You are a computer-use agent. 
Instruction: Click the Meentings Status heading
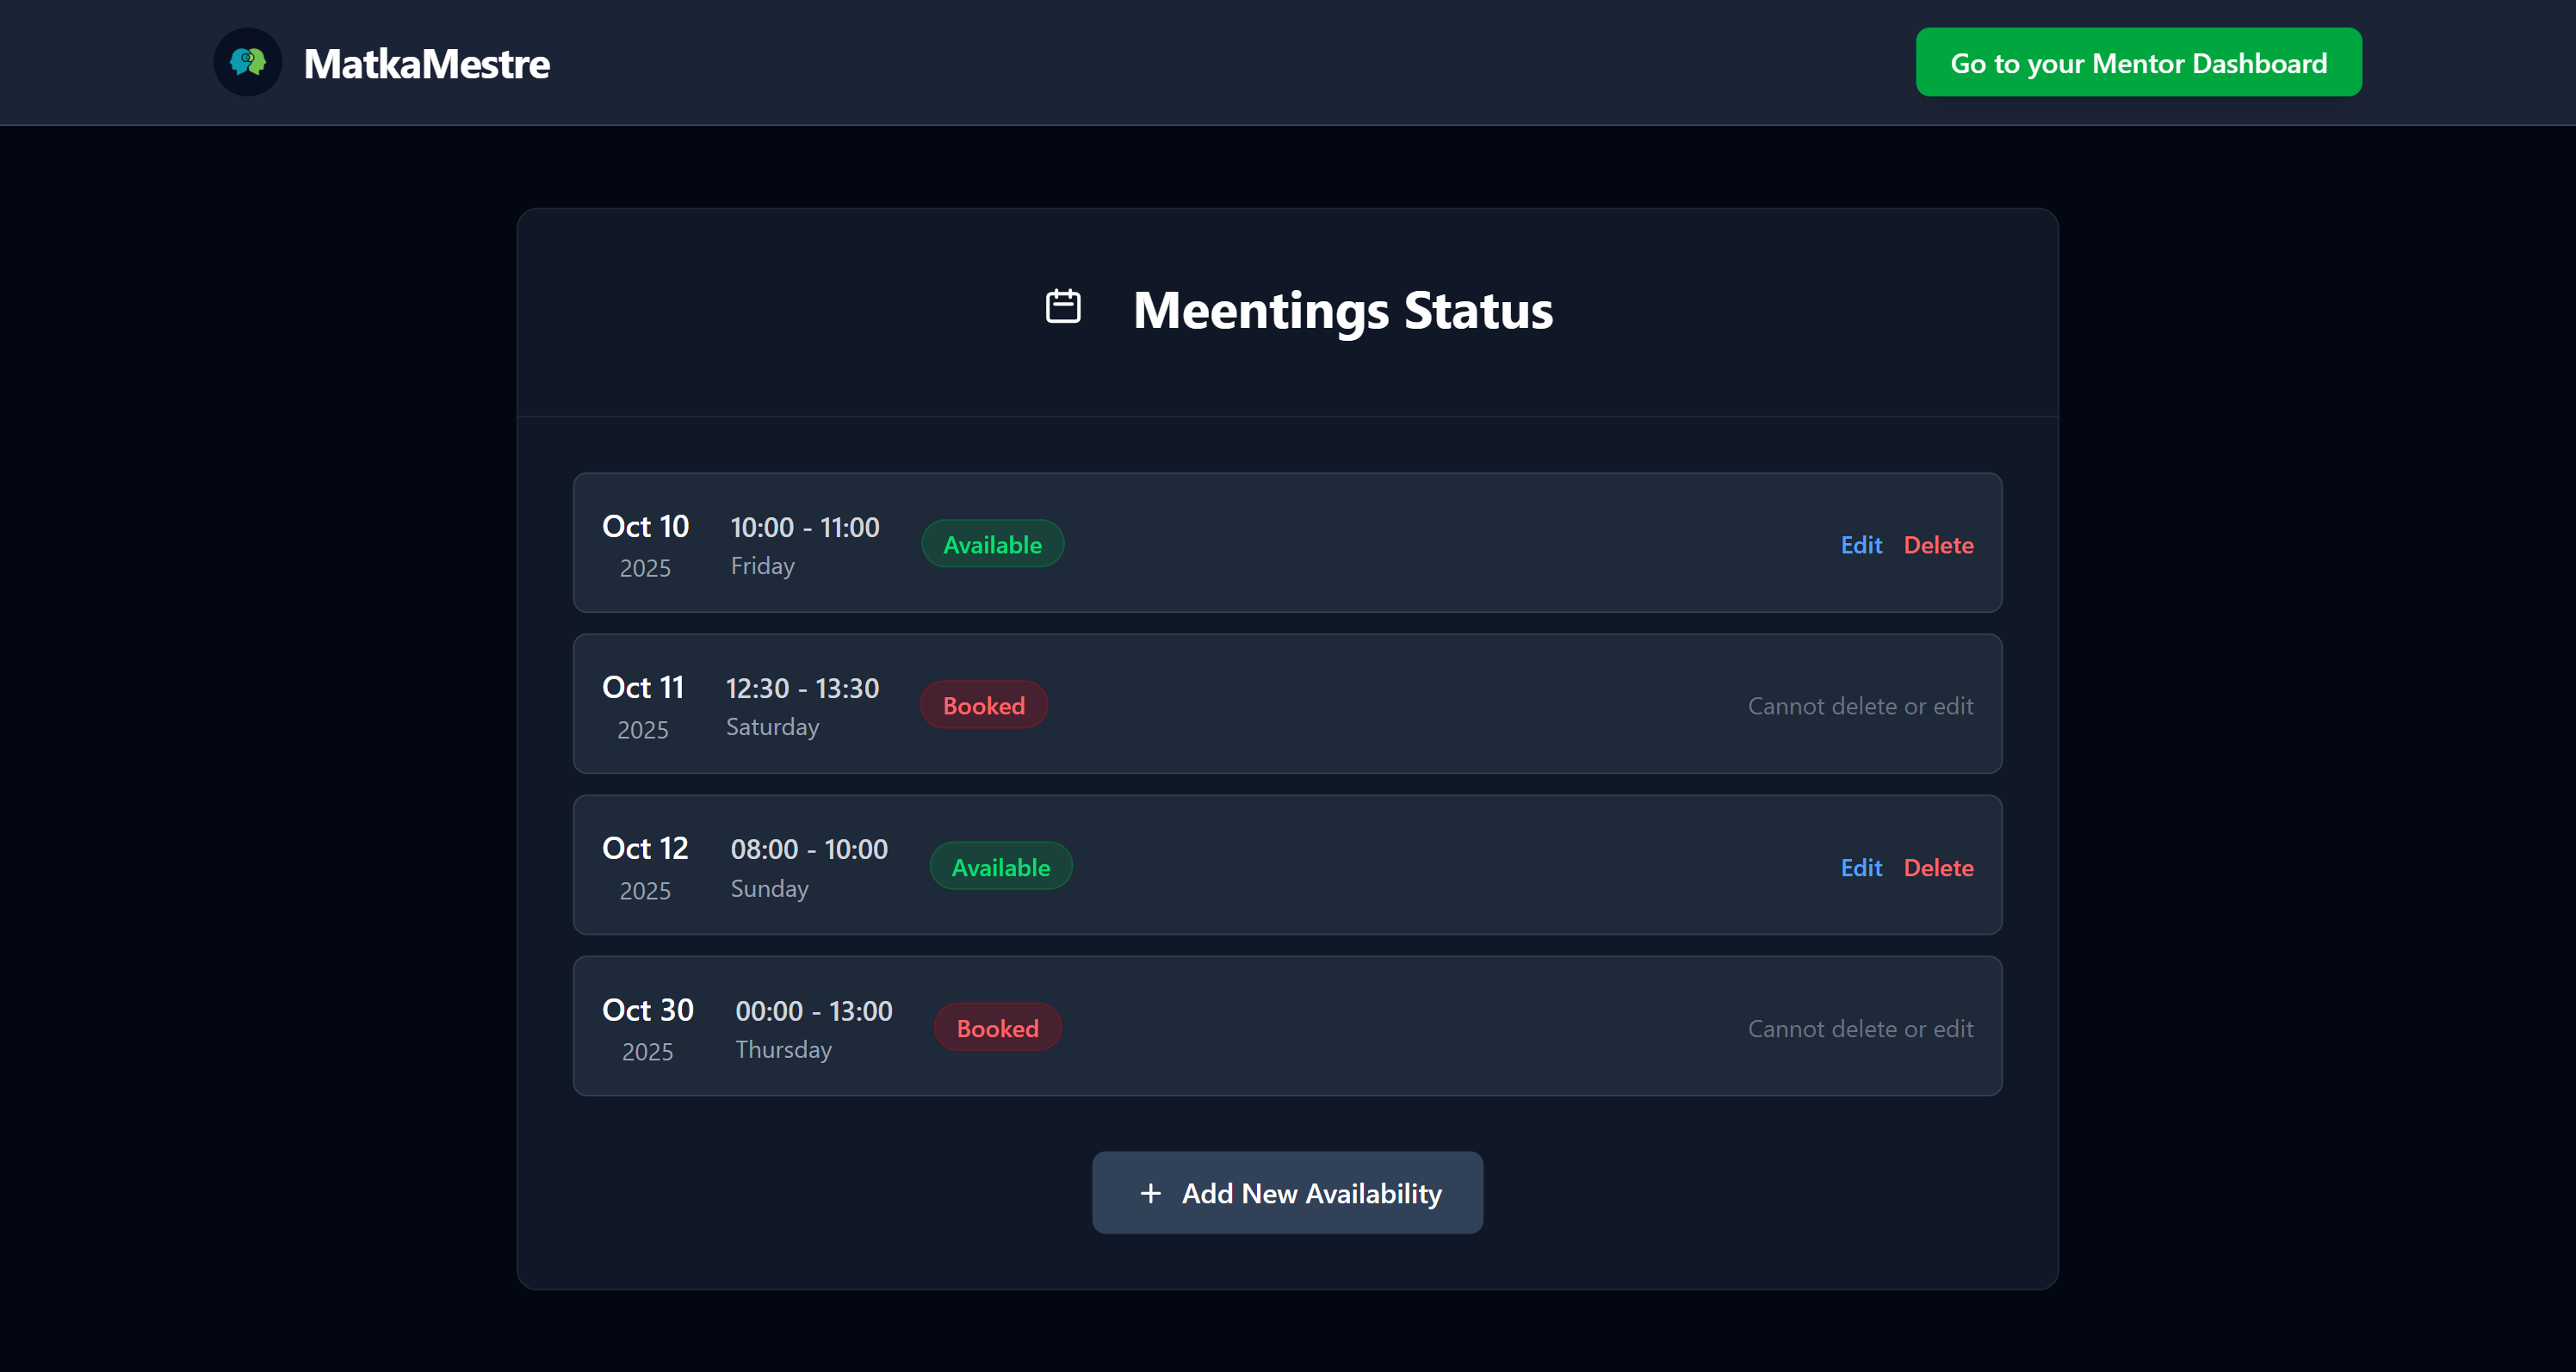(x=1342, y=310)
